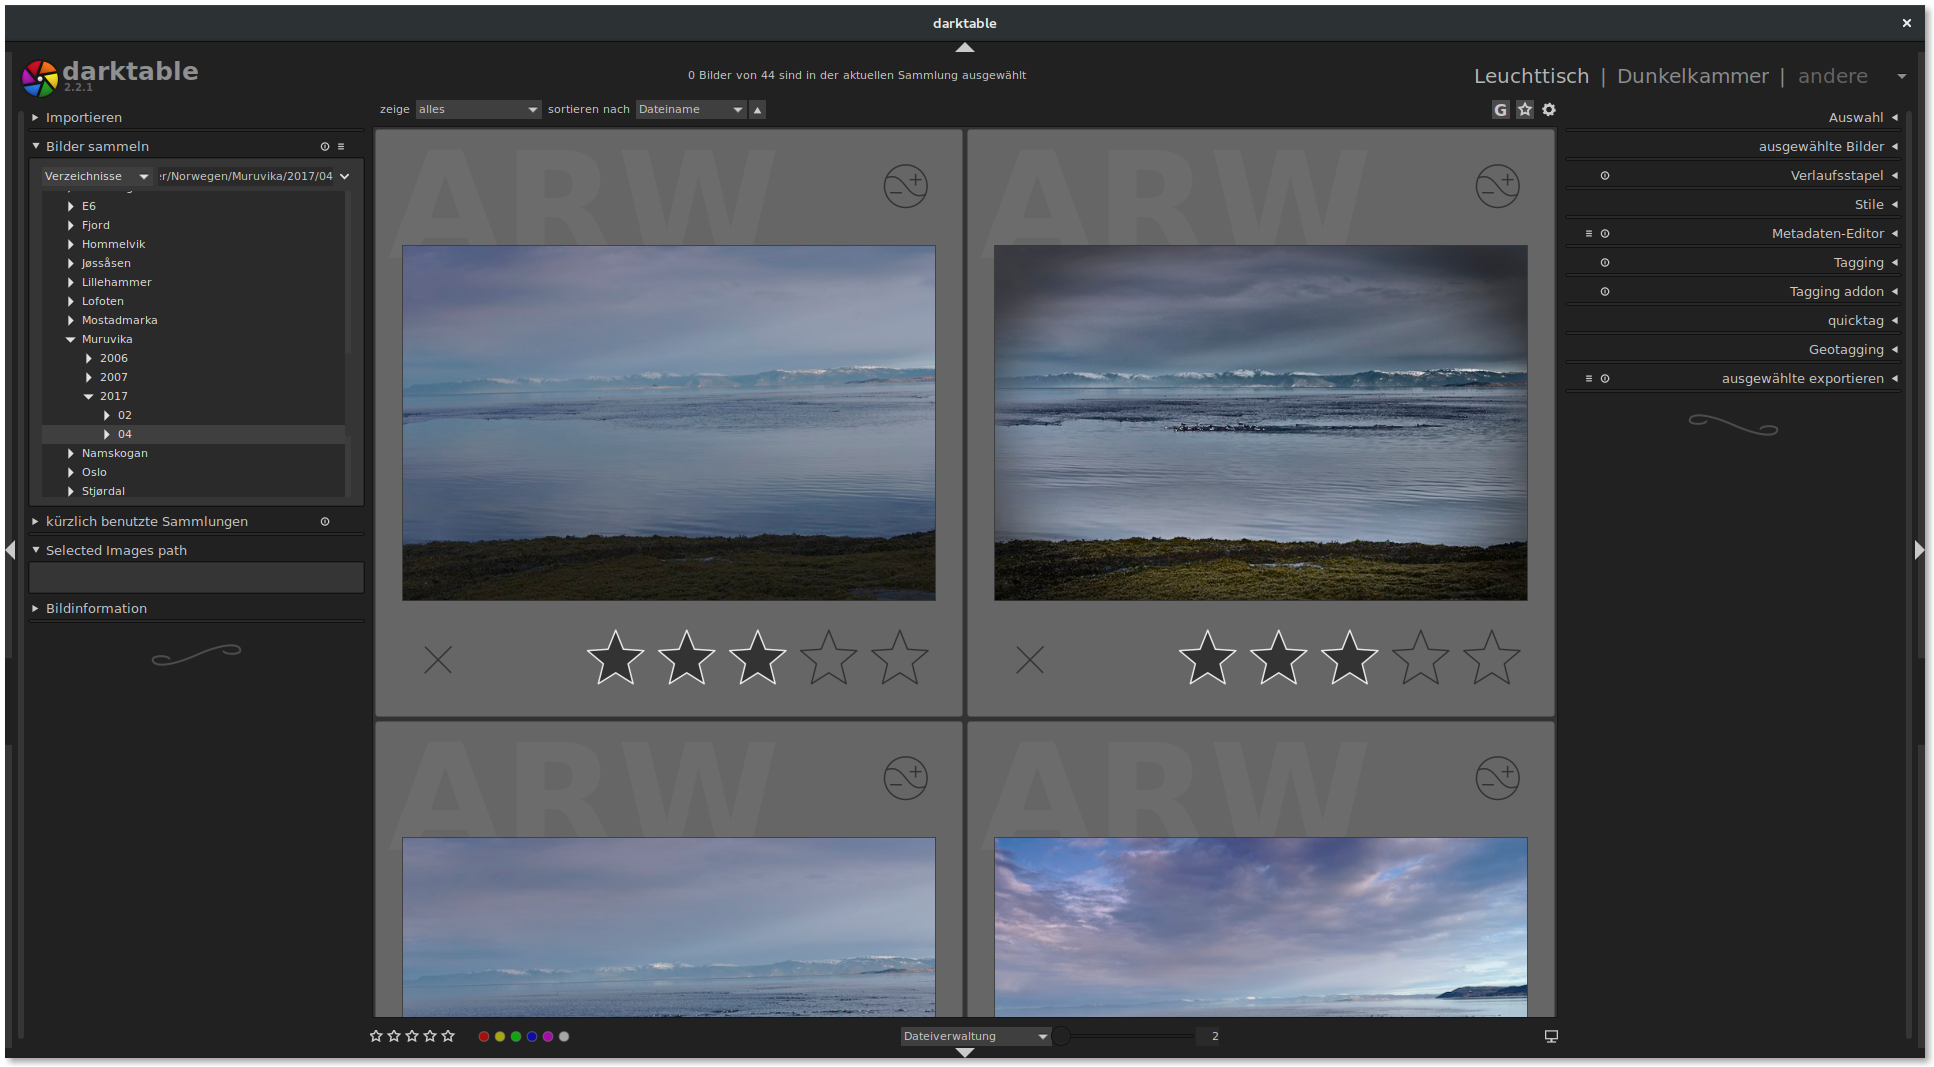Open the 'andere' views dropdown arrow
The image size is (1934, 1067).
[1901, 77]
